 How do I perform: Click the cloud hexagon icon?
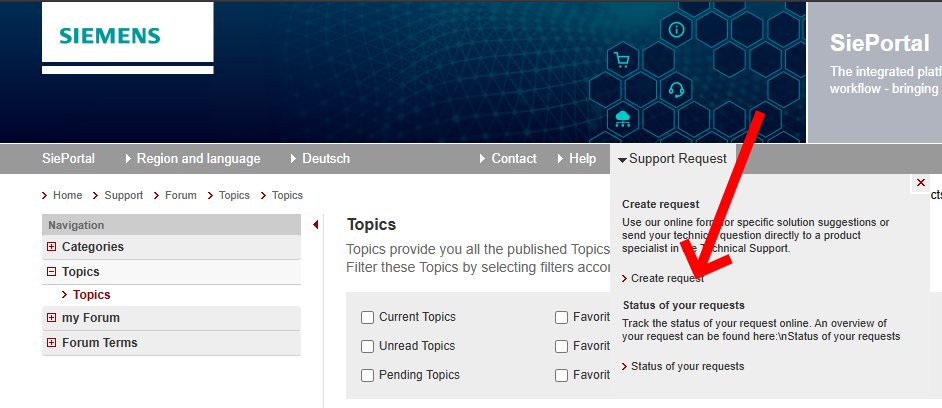623,120
